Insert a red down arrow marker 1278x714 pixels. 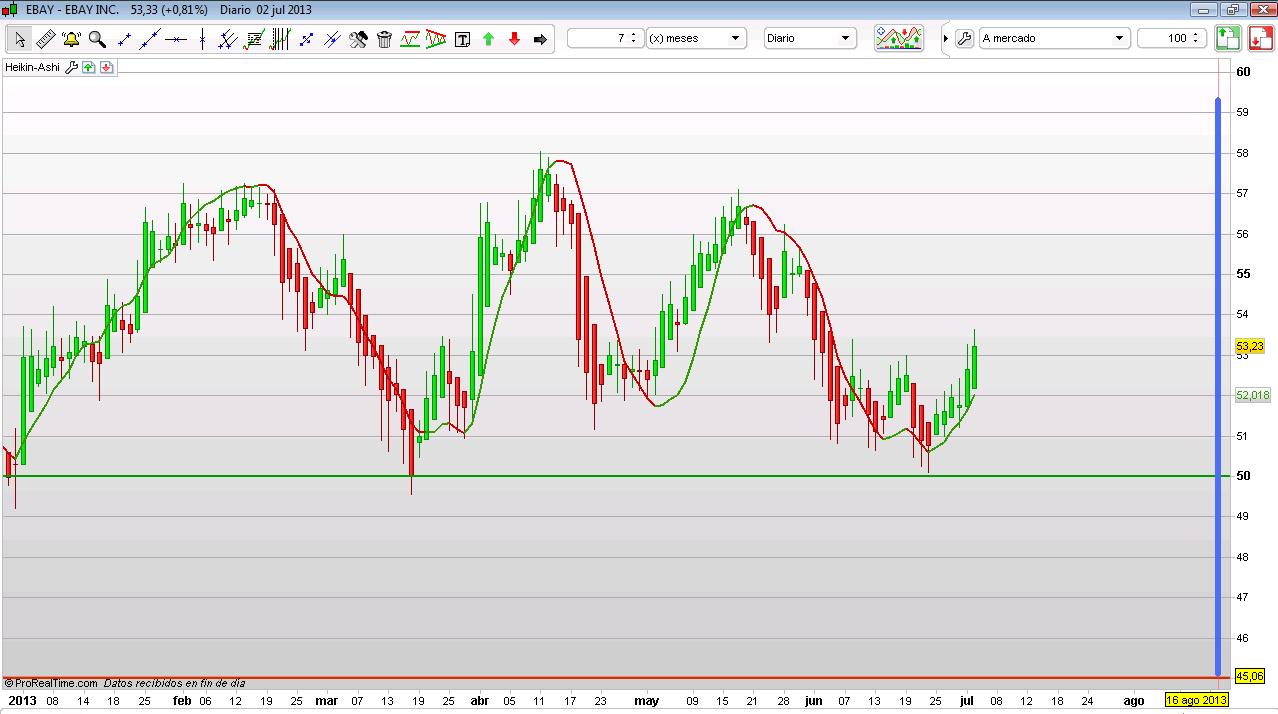pos(514,39)
